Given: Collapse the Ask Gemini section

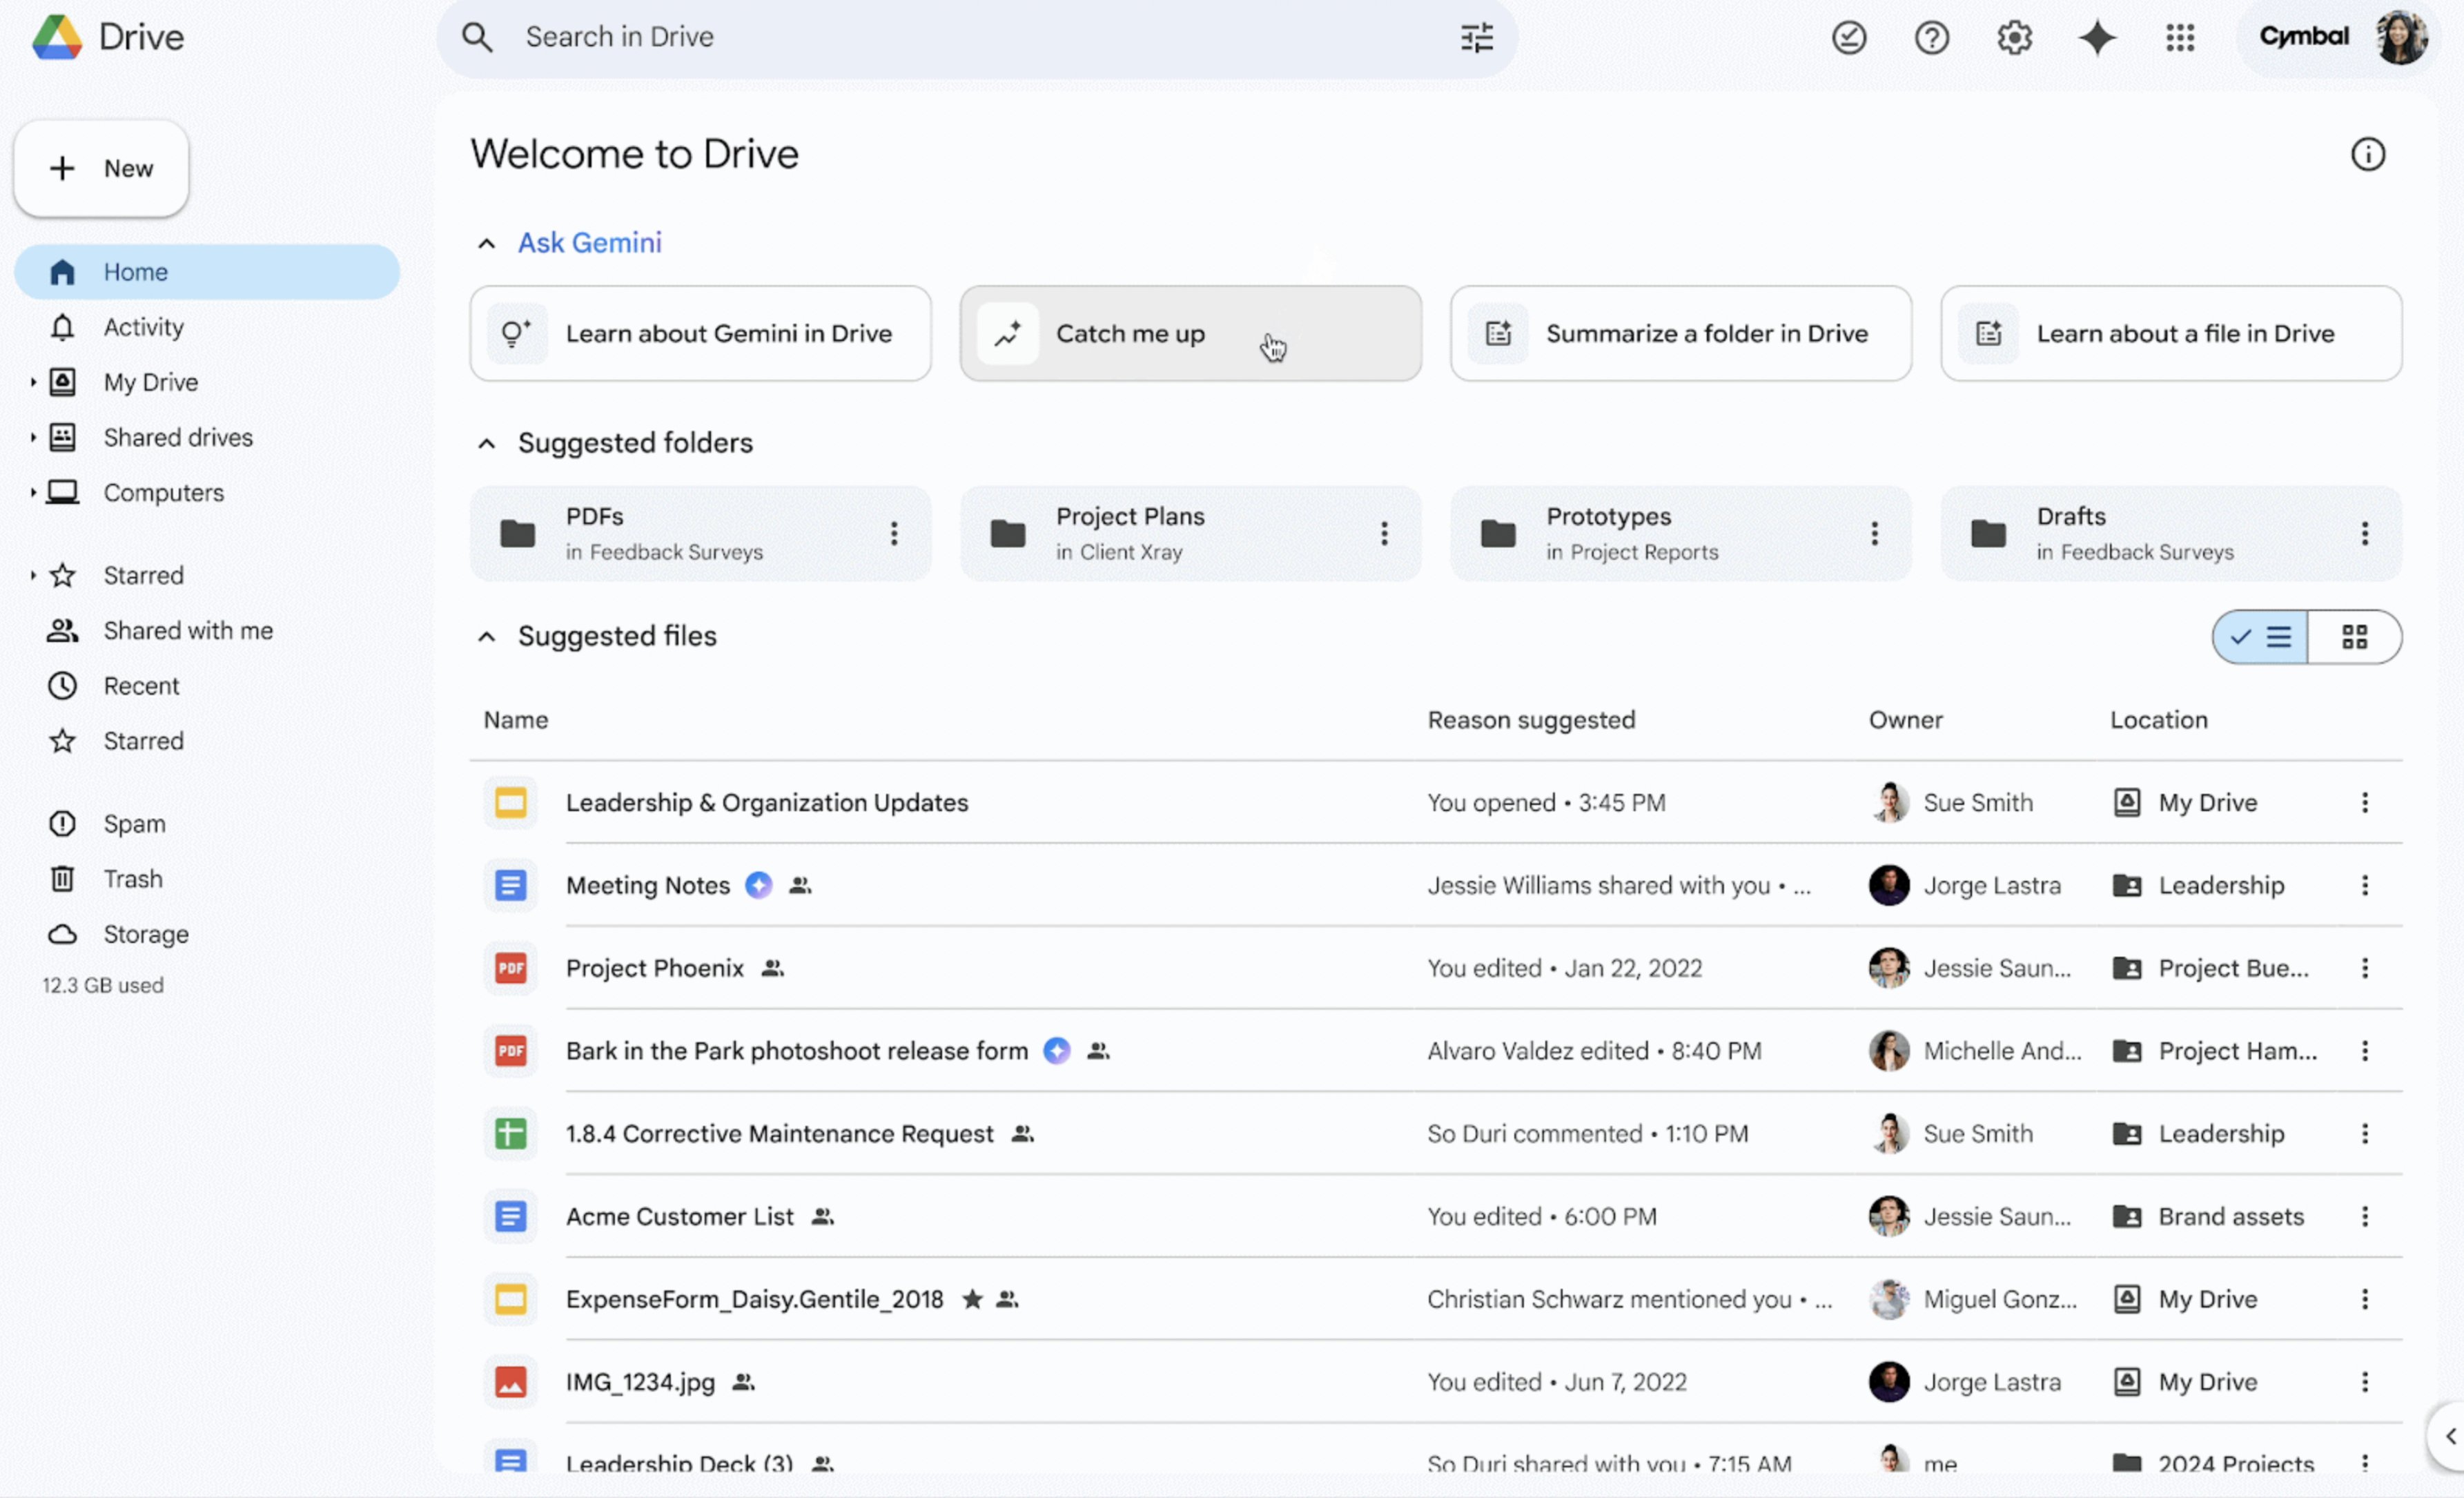Looking at the screenshot, I should [x=487, y=243].
